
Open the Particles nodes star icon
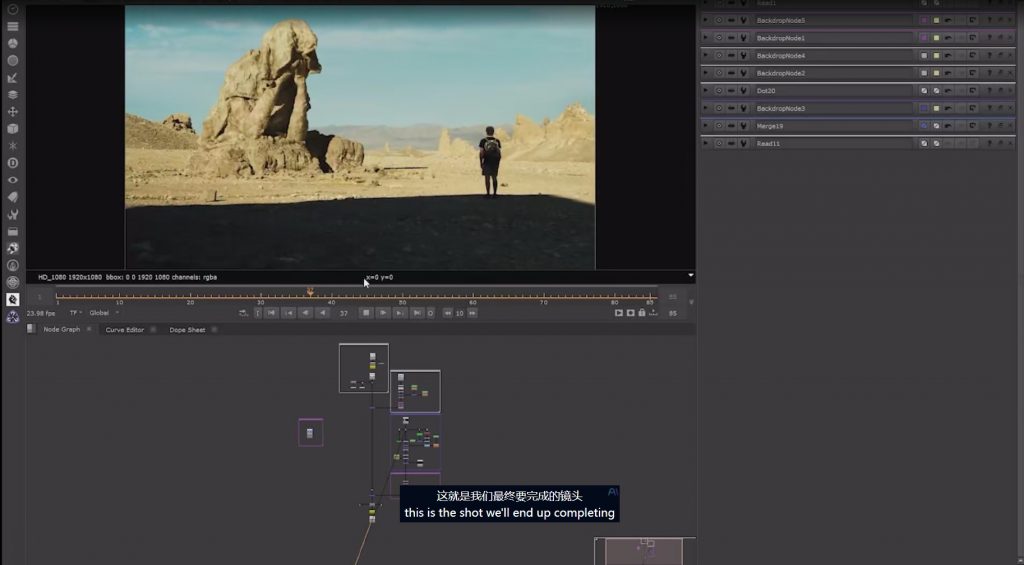pyautogui.click(x=12, y=146)
